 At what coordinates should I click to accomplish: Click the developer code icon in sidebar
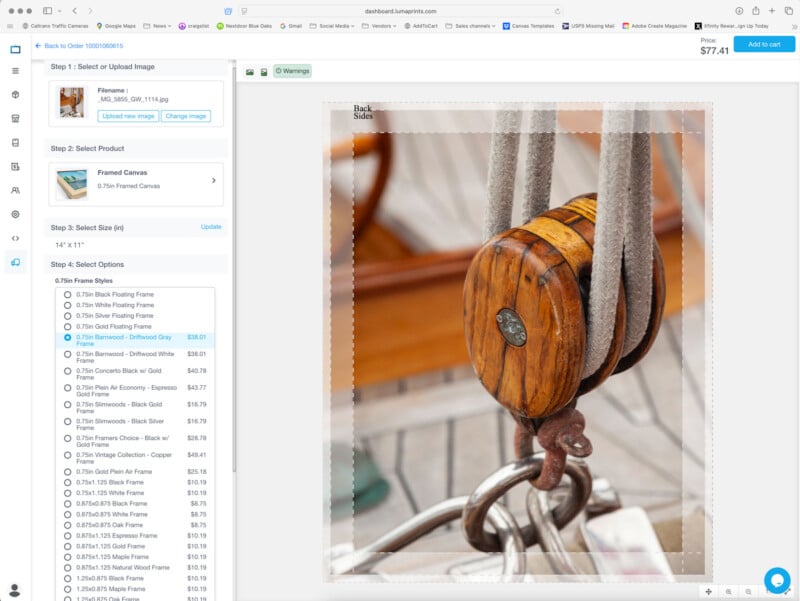click(x=15, y=238)
